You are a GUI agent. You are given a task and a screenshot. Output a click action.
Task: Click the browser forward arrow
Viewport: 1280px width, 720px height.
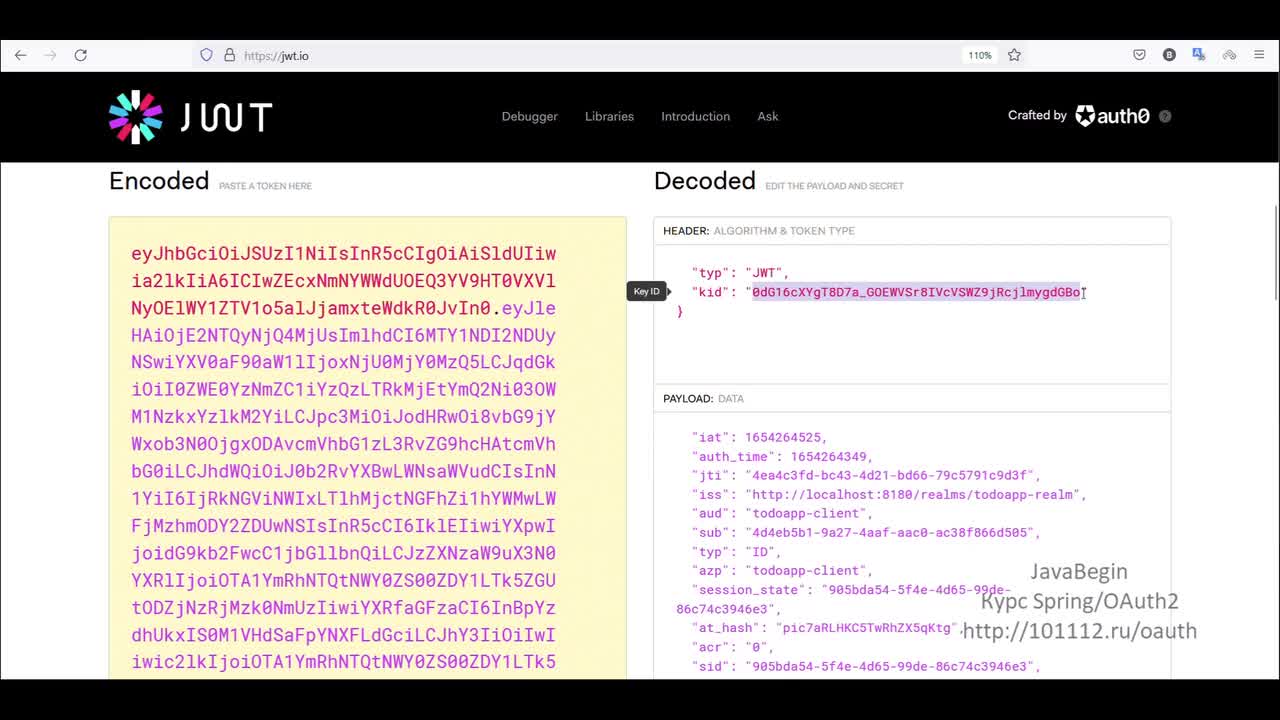50,55
